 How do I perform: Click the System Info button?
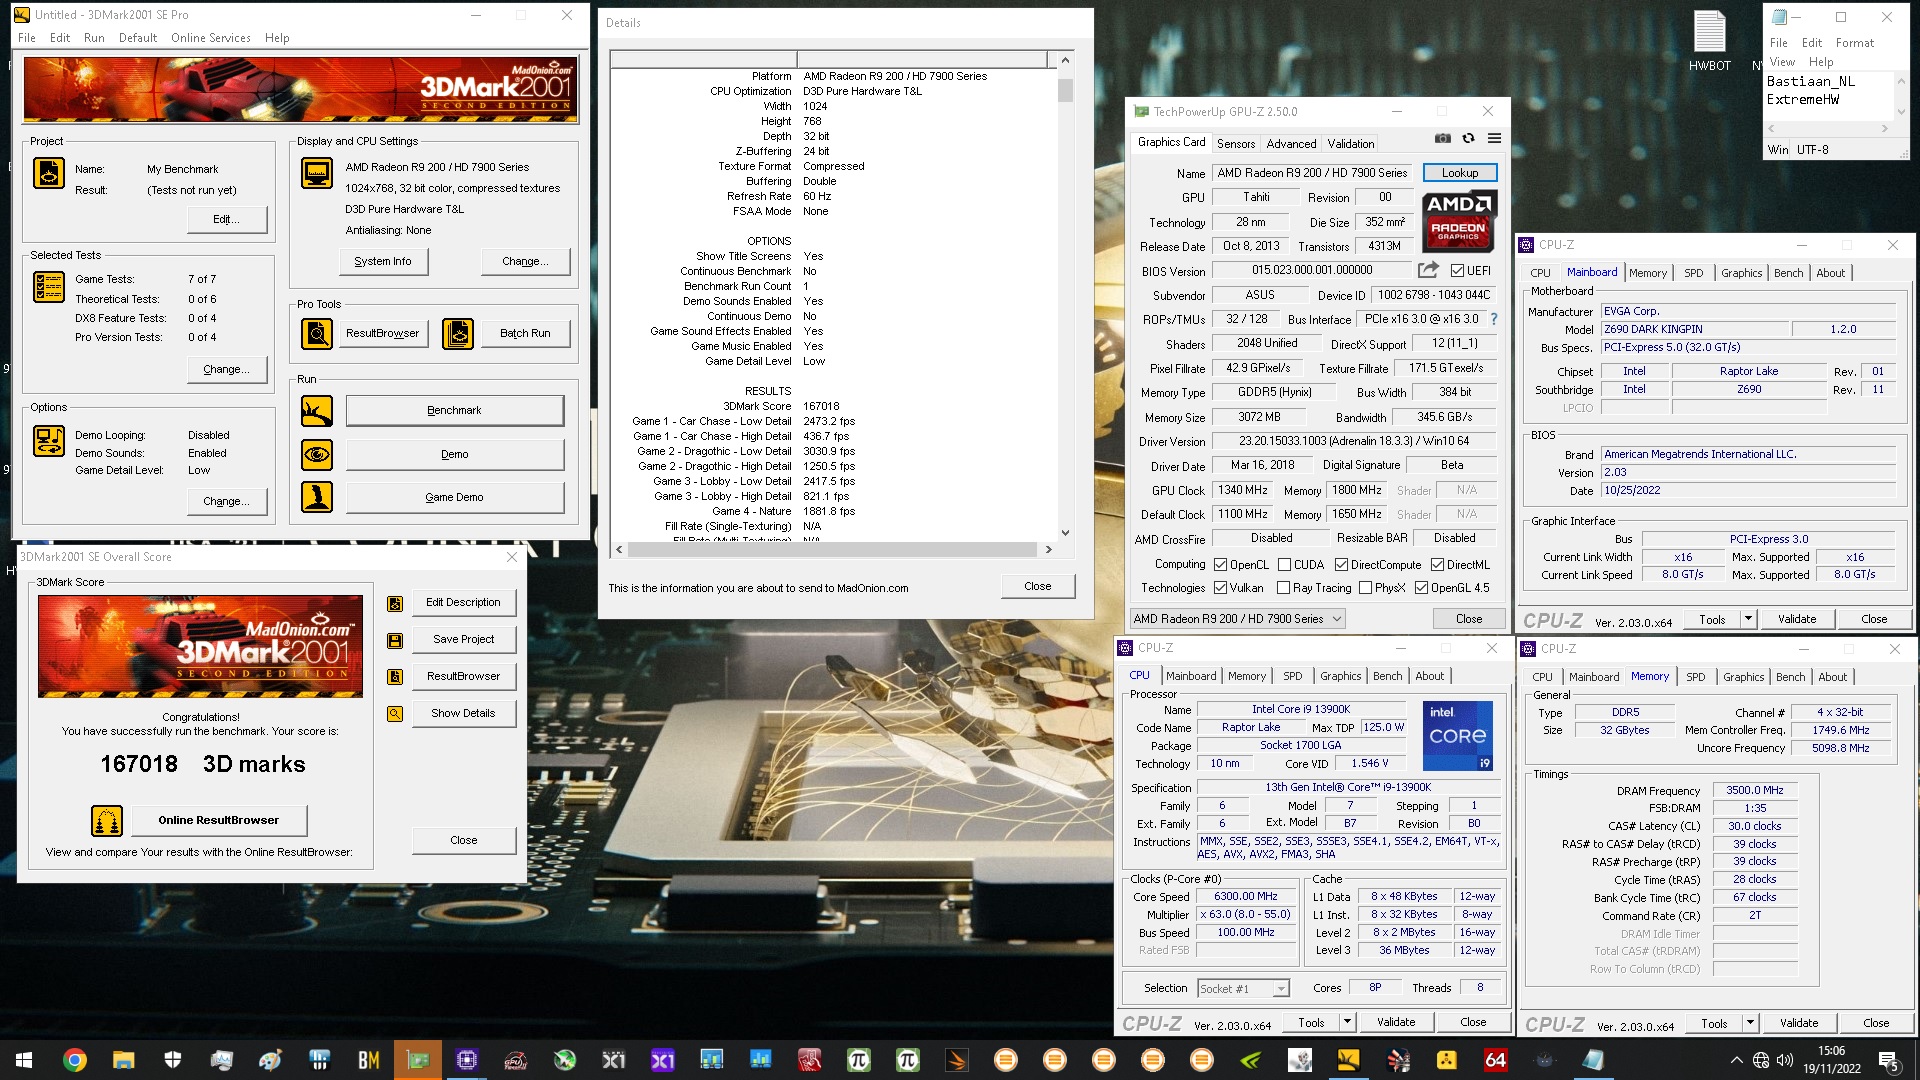coord(382,261)
